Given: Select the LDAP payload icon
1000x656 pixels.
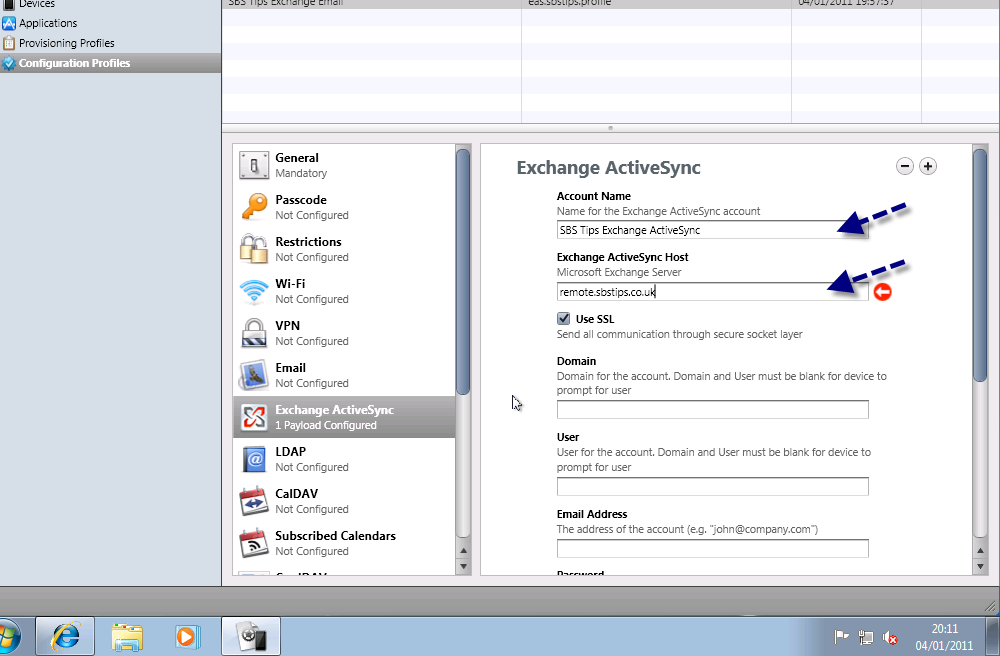Looking at the screenshot, I should pos(254,459).
